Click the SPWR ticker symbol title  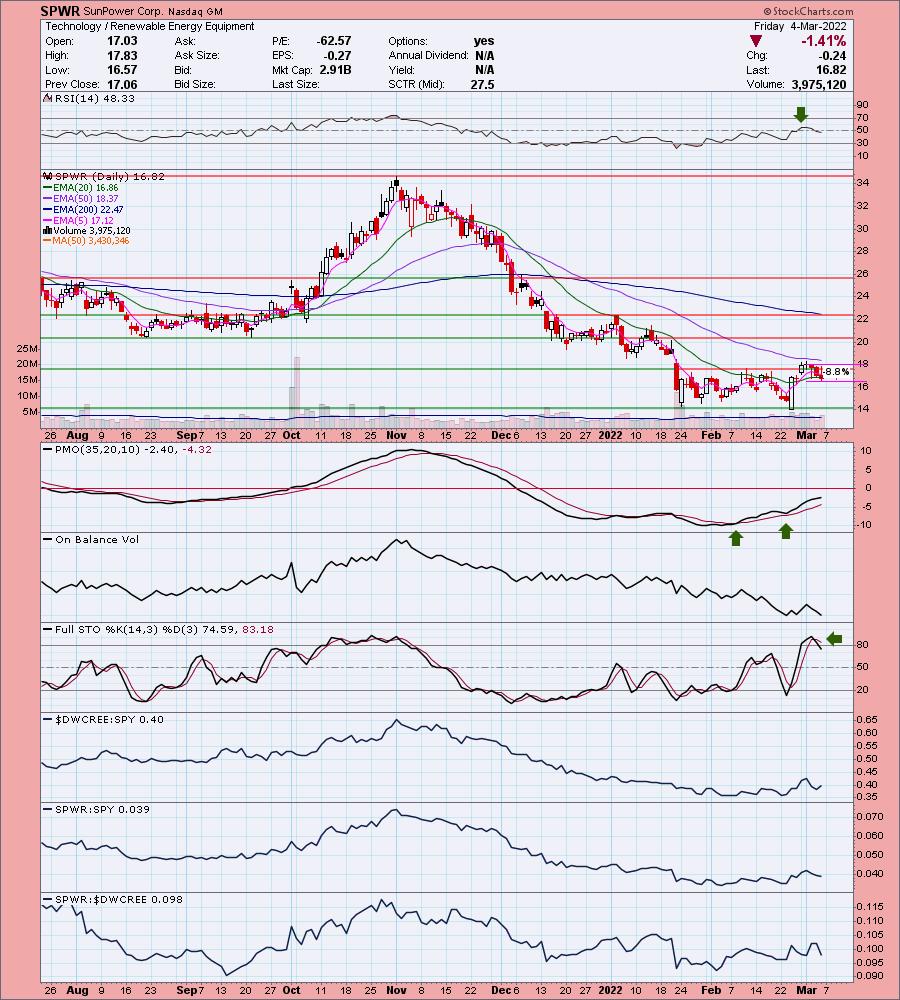click(60, 11)
